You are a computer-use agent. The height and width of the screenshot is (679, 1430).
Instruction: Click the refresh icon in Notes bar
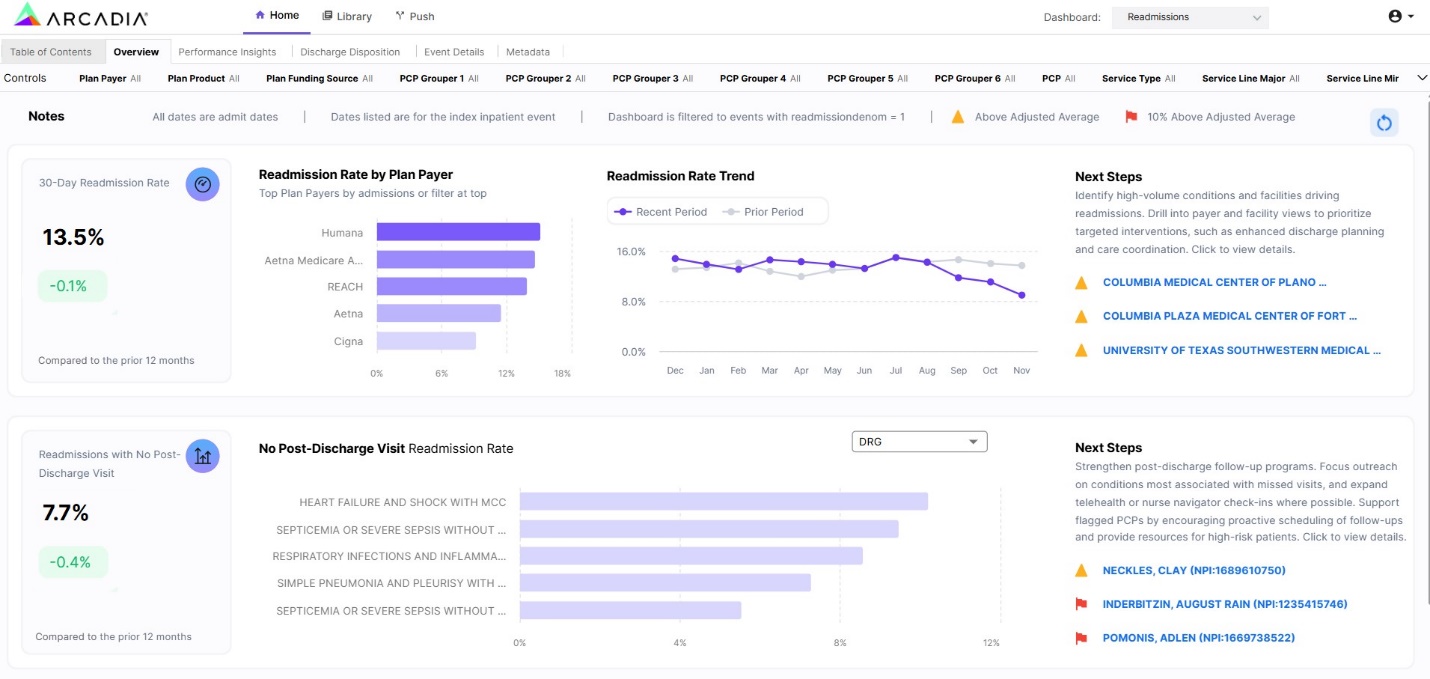(1384, 123)
